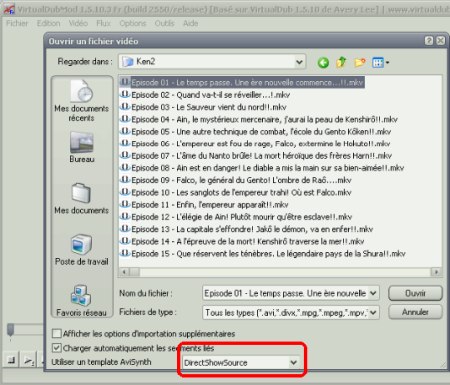Select Episode 06 - L'empereur est fou de rage
The image size is (450, 385).
(255, 144)
